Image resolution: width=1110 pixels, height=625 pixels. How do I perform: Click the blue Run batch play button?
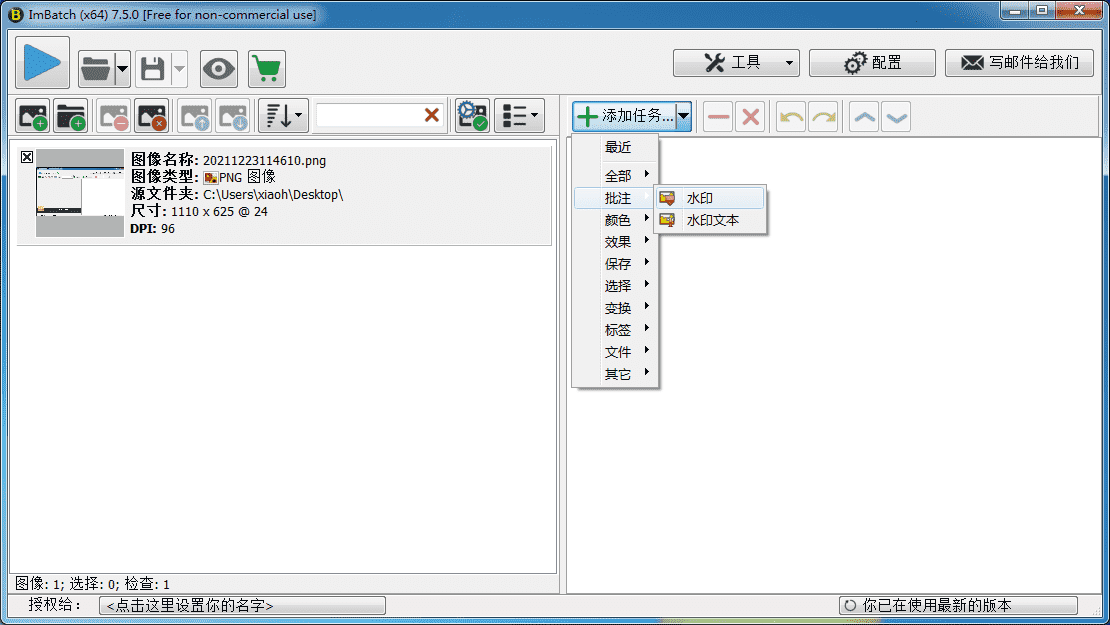tap(42, 63)
